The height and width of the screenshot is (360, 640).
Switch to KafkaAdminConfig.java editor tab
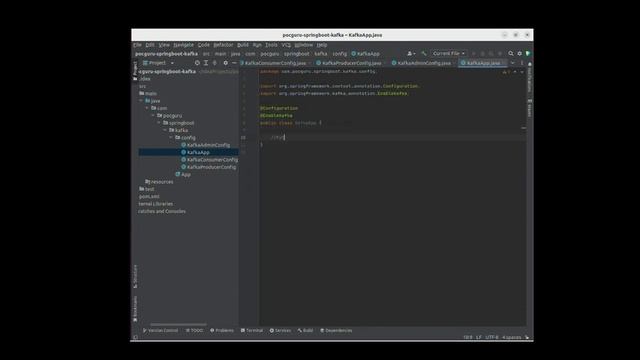pyautogui.click(x=423, y=63)
